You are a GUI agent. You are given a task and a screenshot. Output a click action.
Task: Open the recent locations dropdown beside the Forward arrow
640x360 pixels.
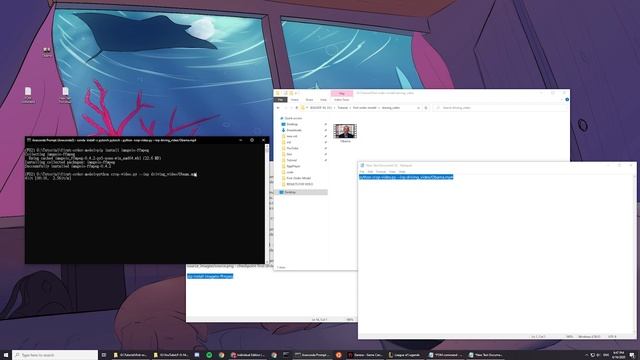coord(291,108)
